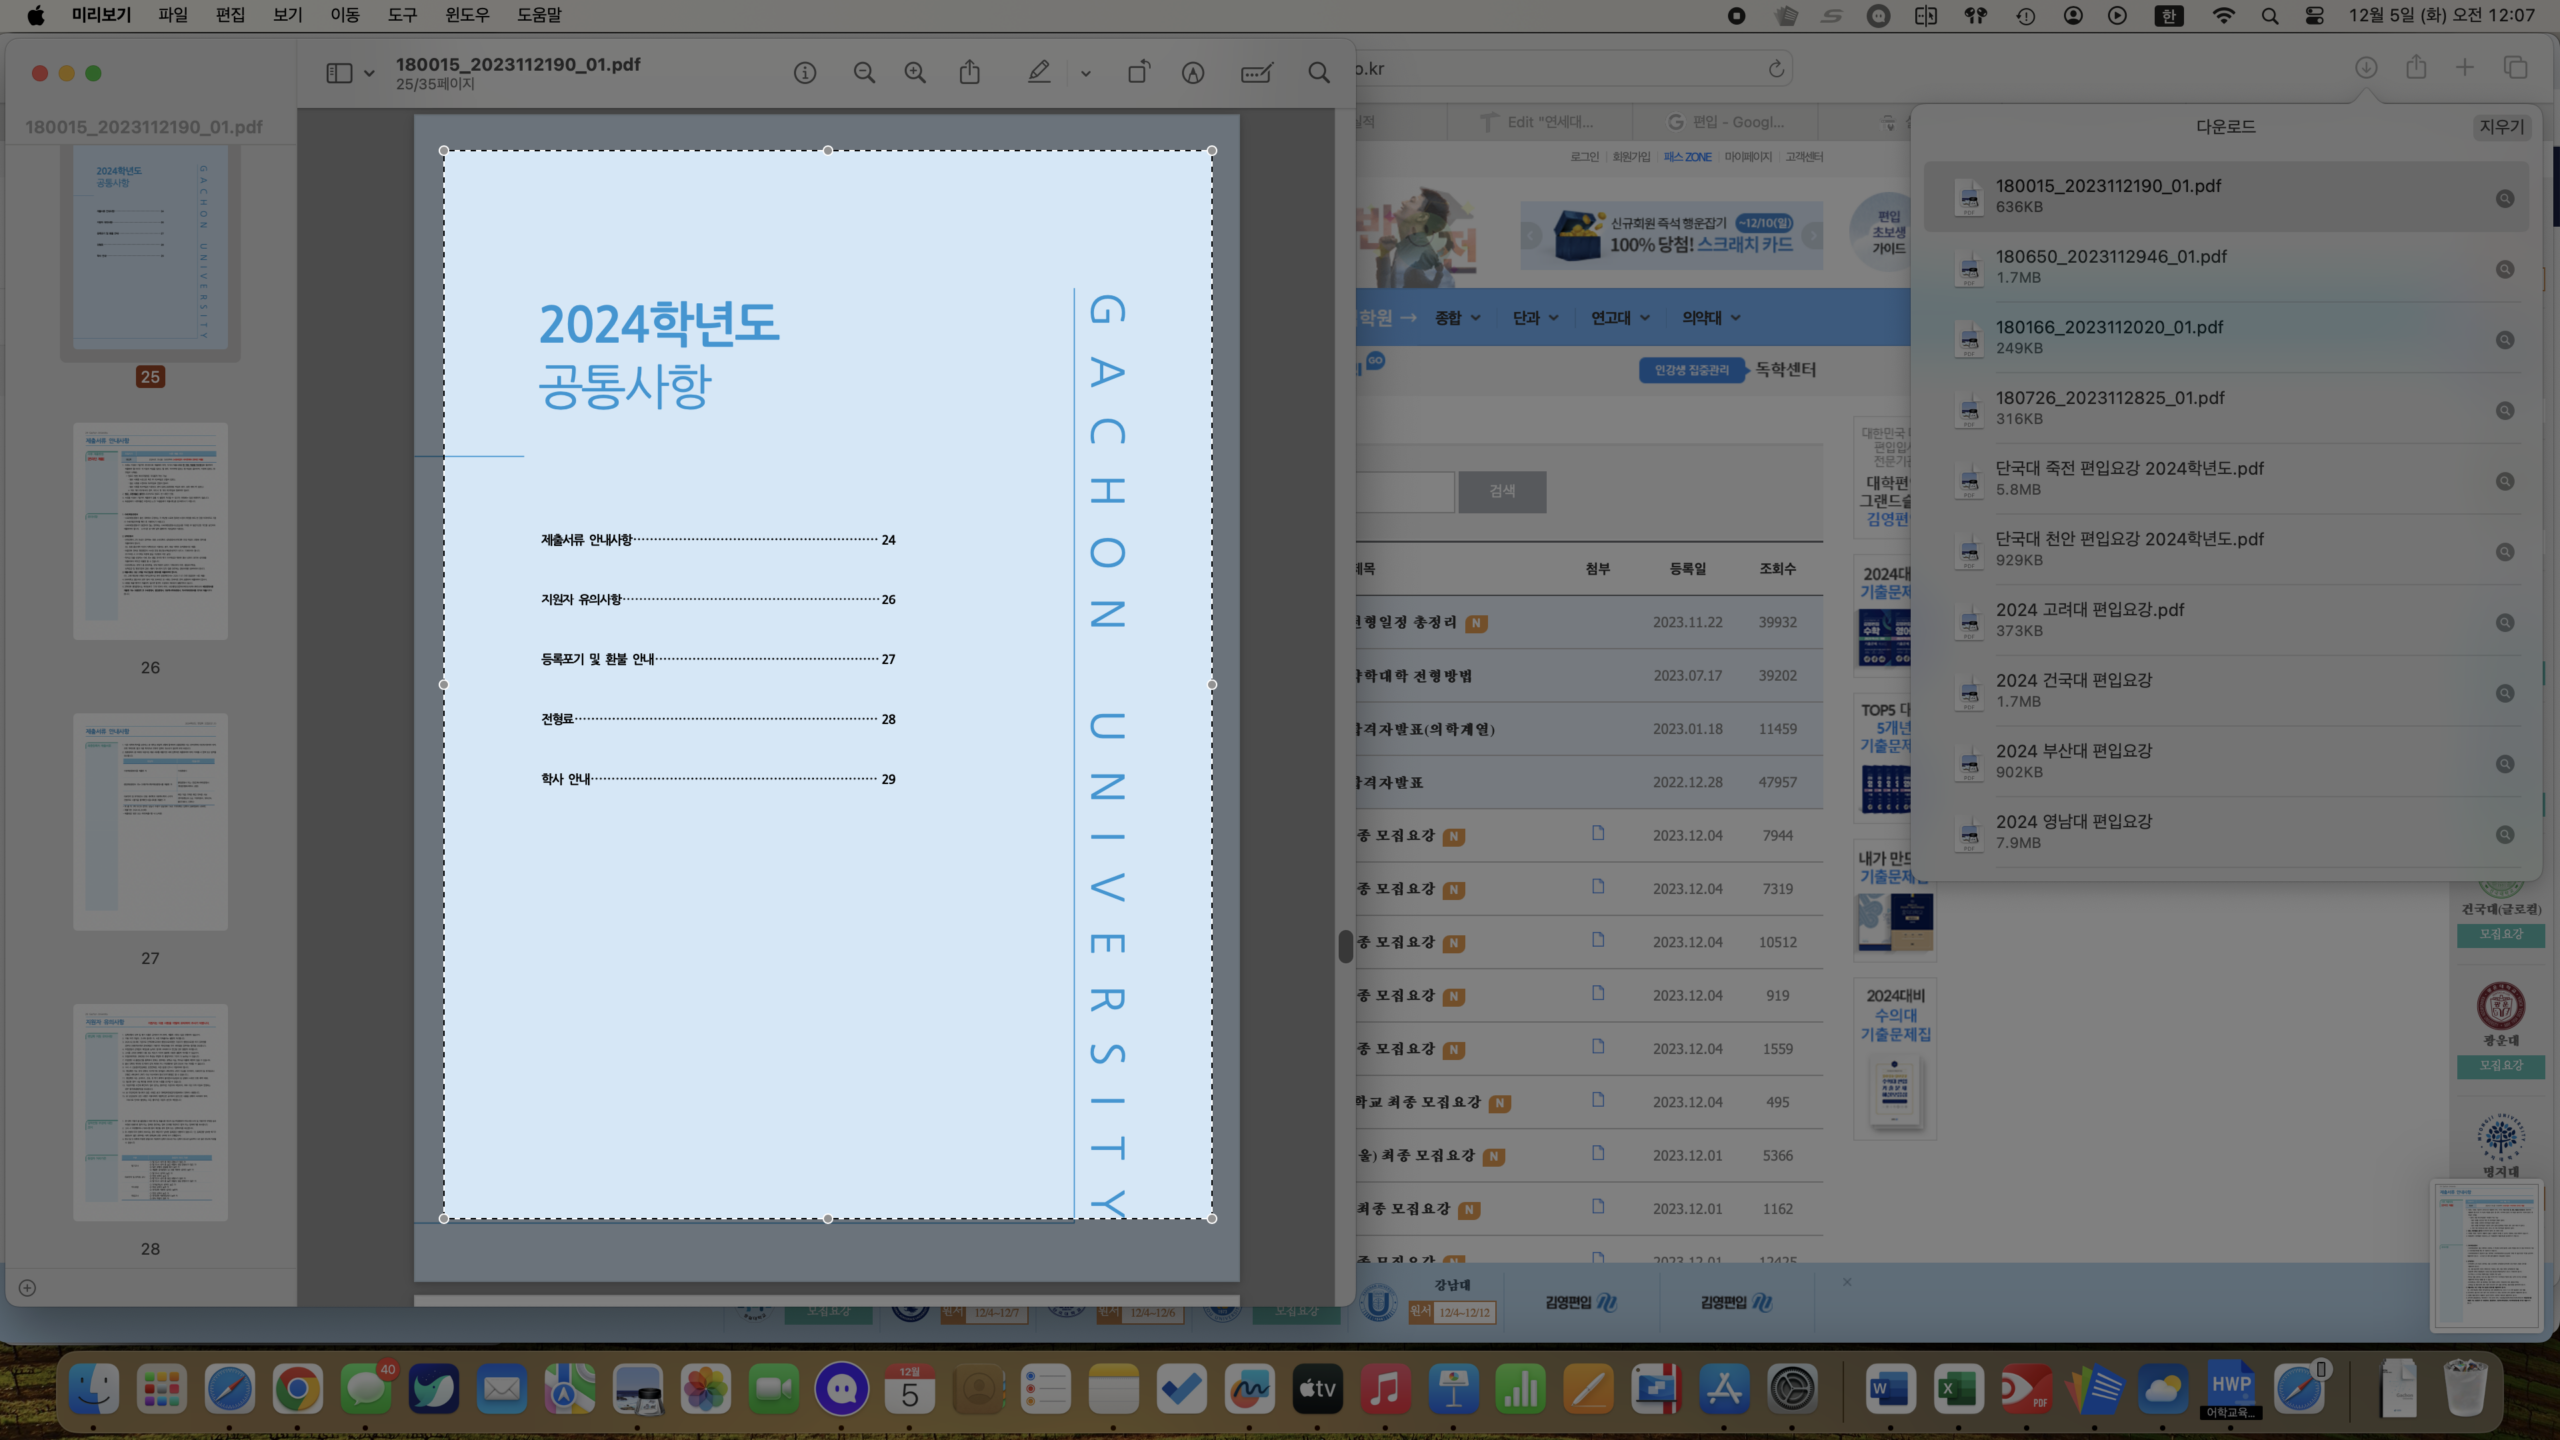Click Safari share toolbar icon
2560x1440 pixels.
point(2416,67)
